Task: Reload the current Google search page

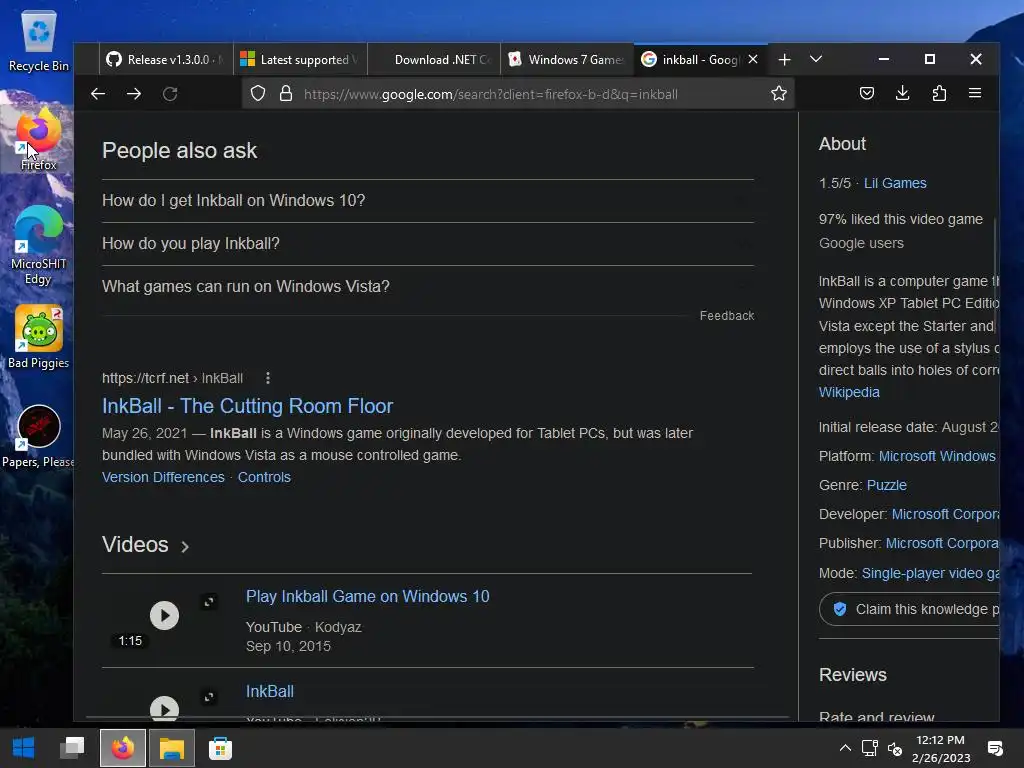Action: point(170,94)
